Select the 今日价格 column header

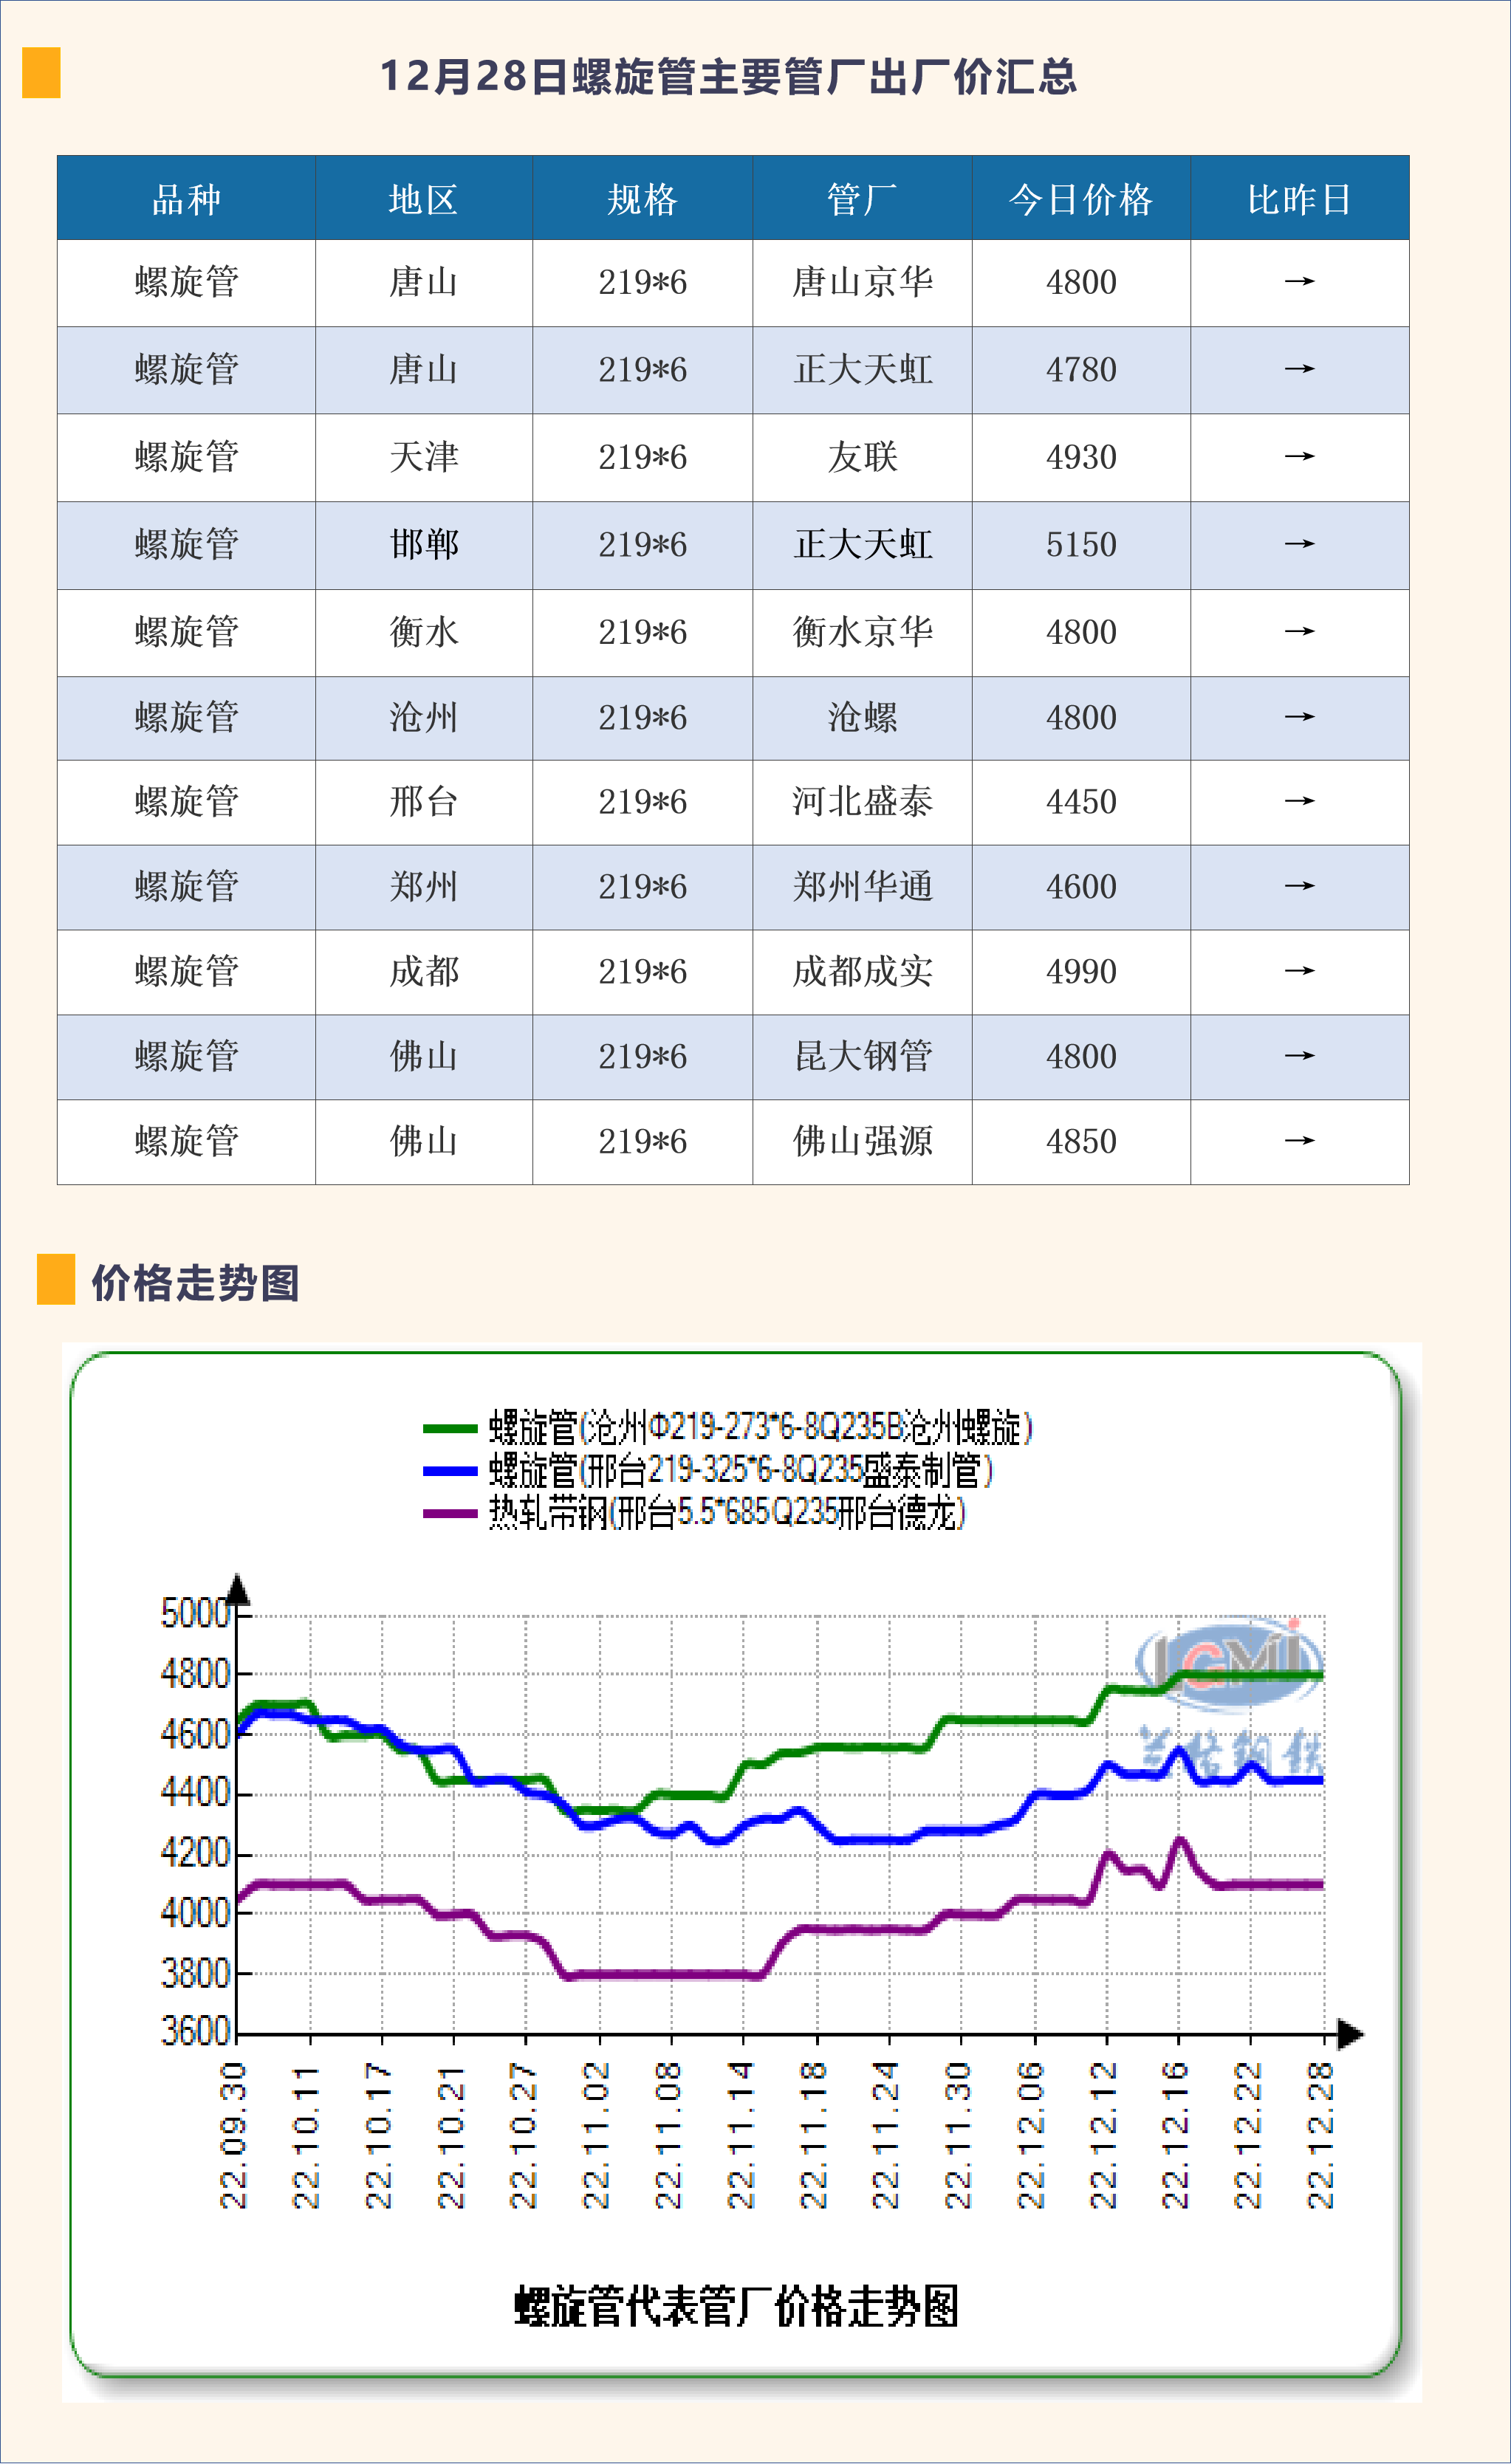(1080, 199)
